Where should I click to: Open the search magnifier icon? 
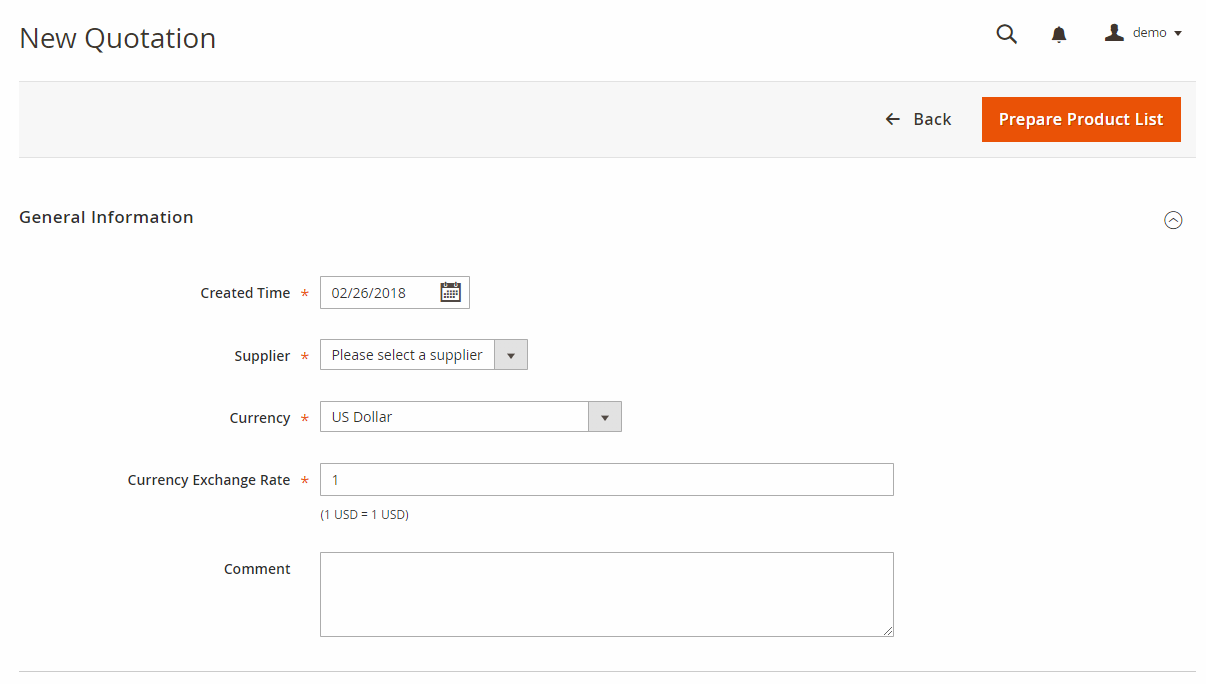[x=1007, y=34]
